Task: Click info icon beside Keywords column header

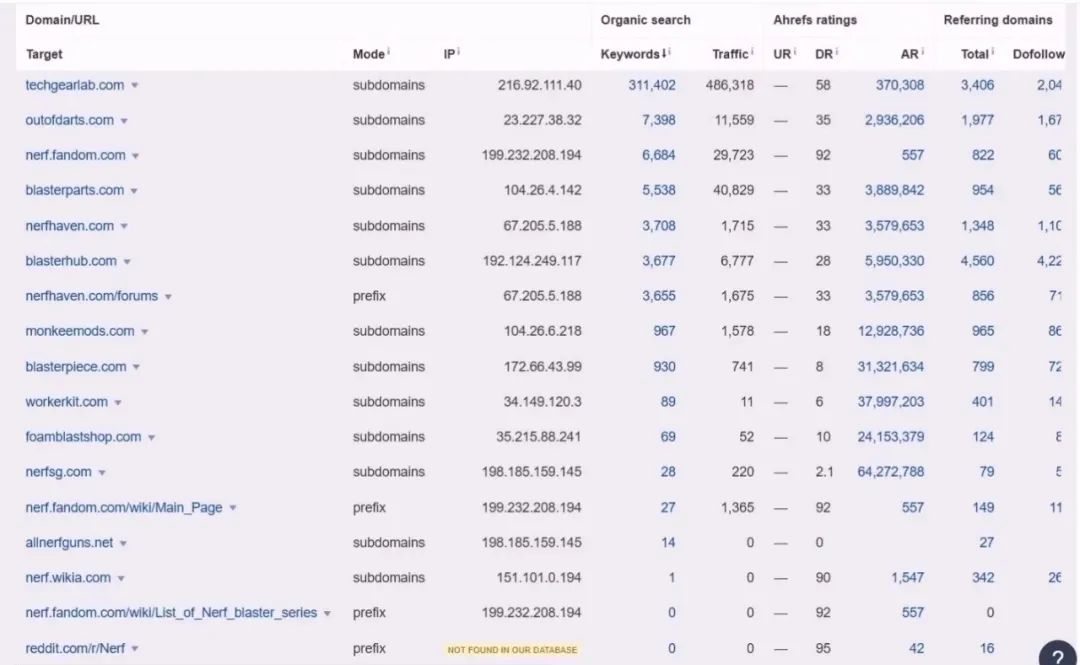Action: point(669,53)
